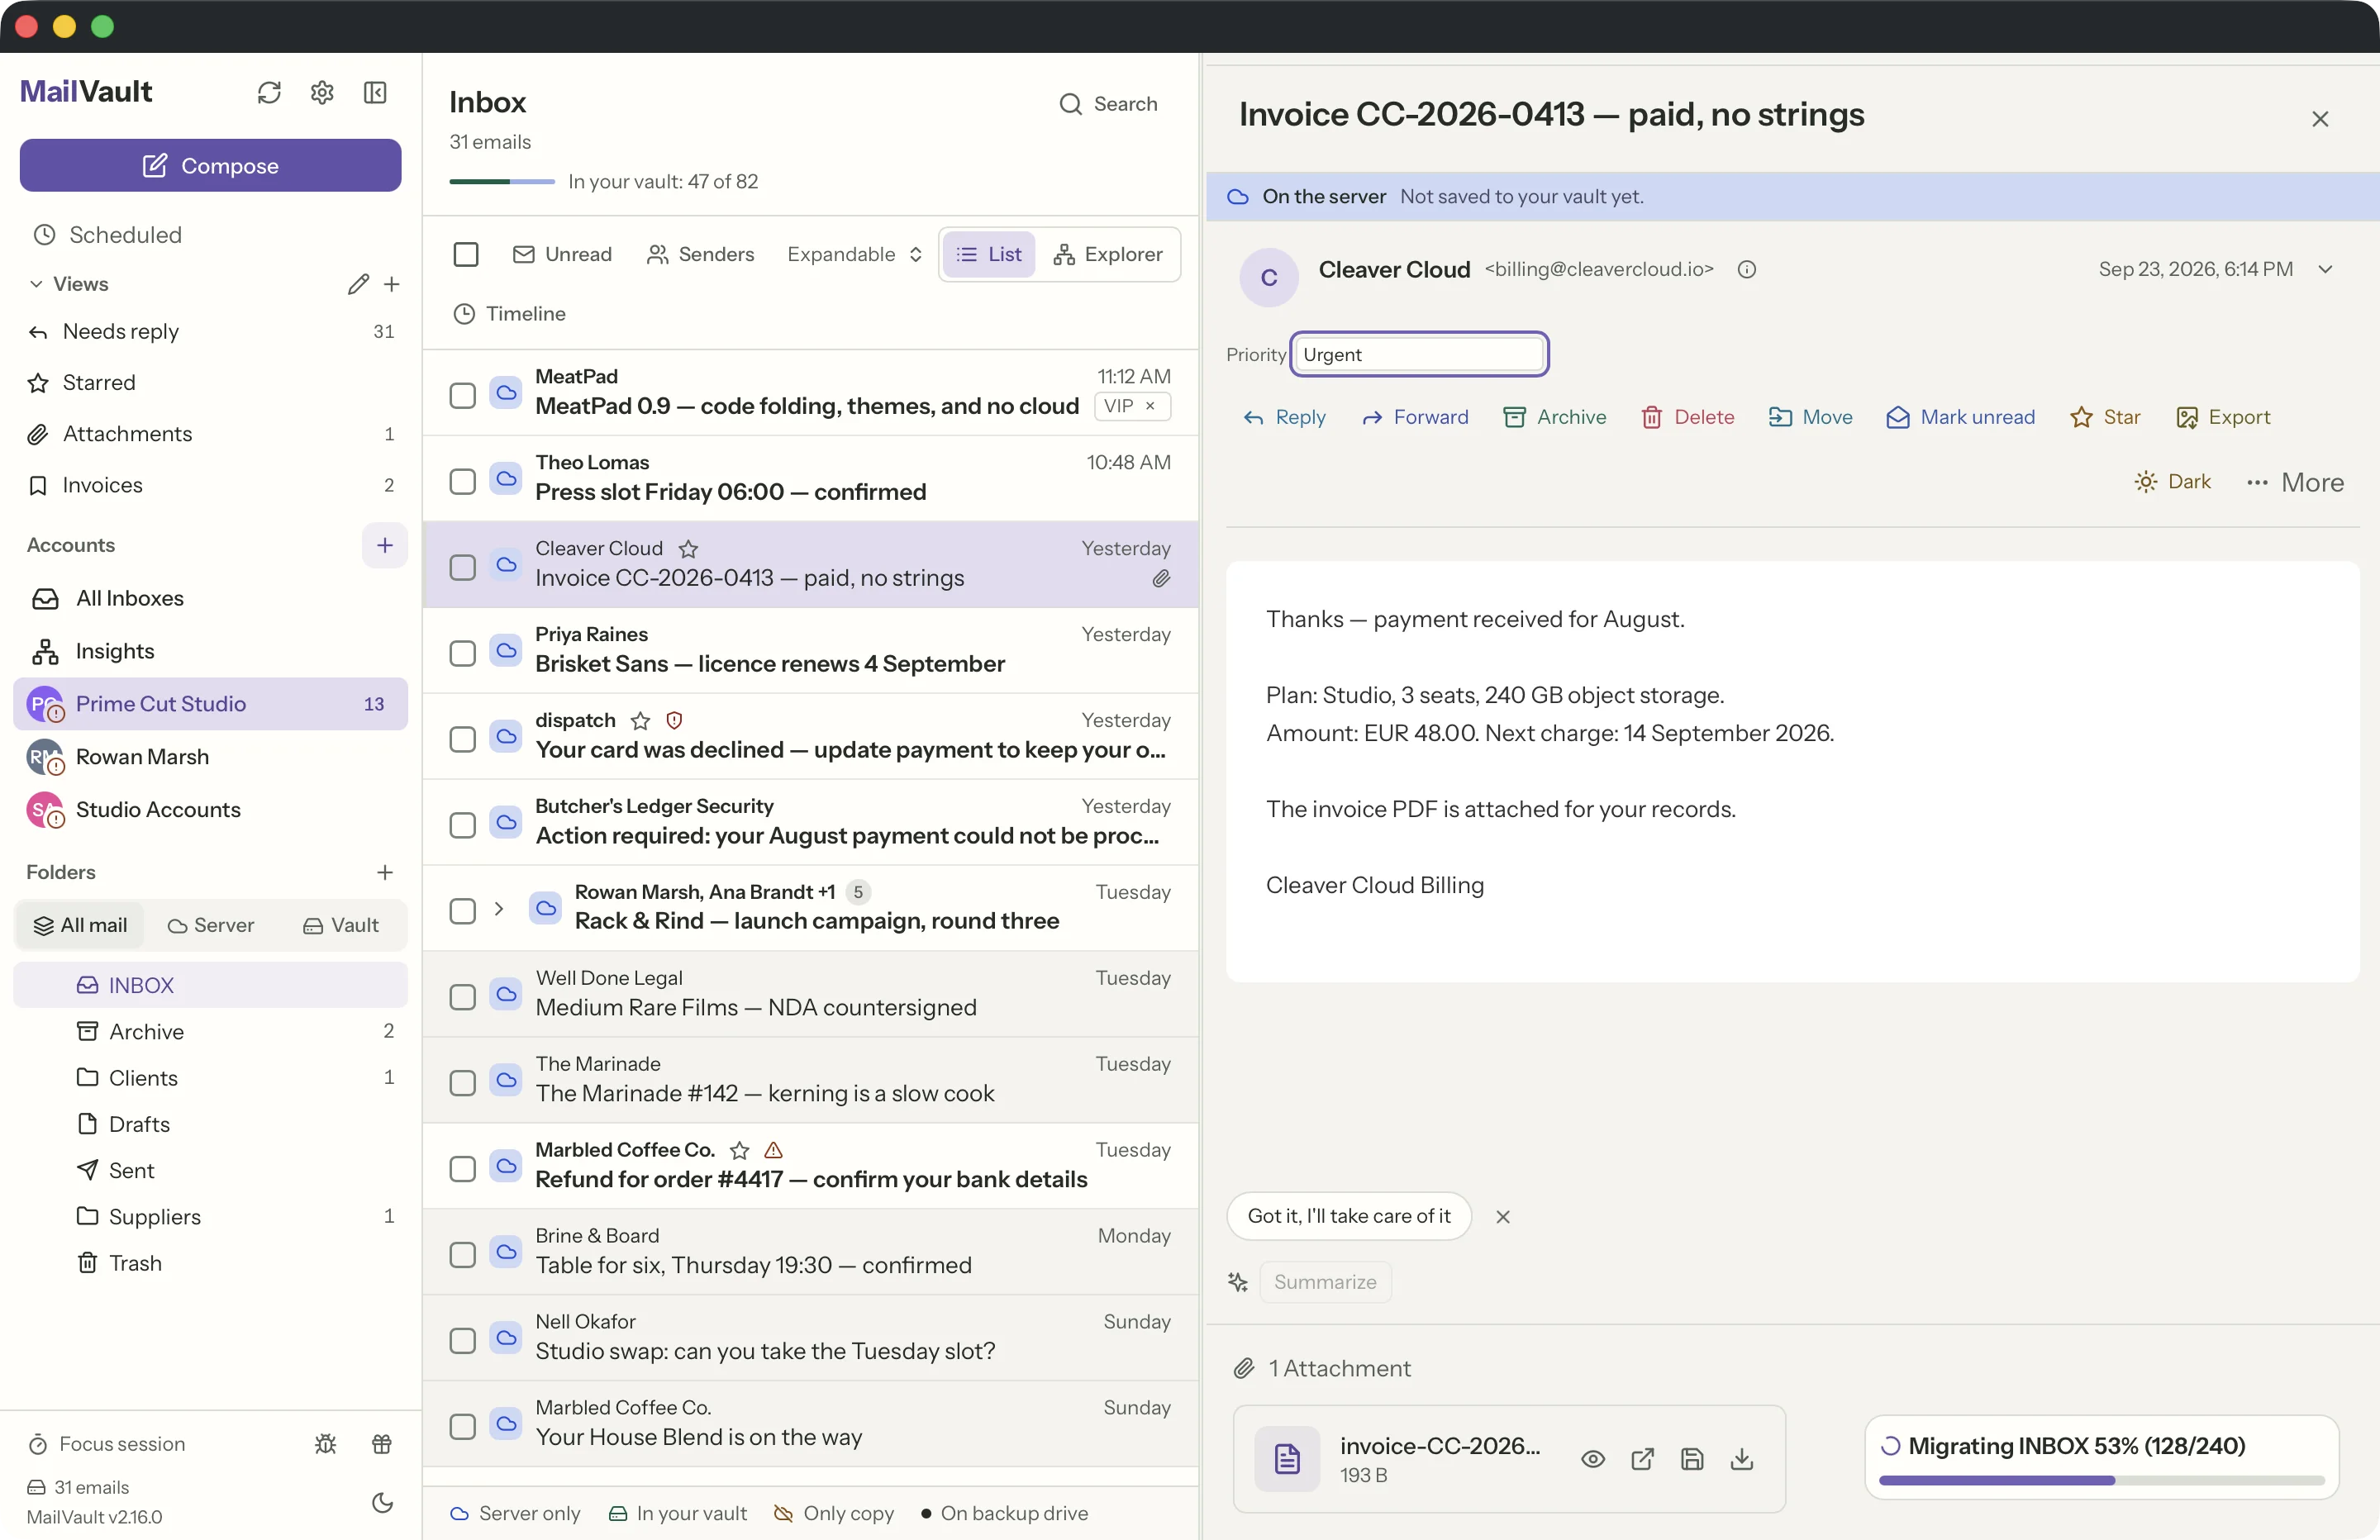This screenshot has width=2380, height=1540.
Task: Open the More actions menu
Action: pos(2295,482)
